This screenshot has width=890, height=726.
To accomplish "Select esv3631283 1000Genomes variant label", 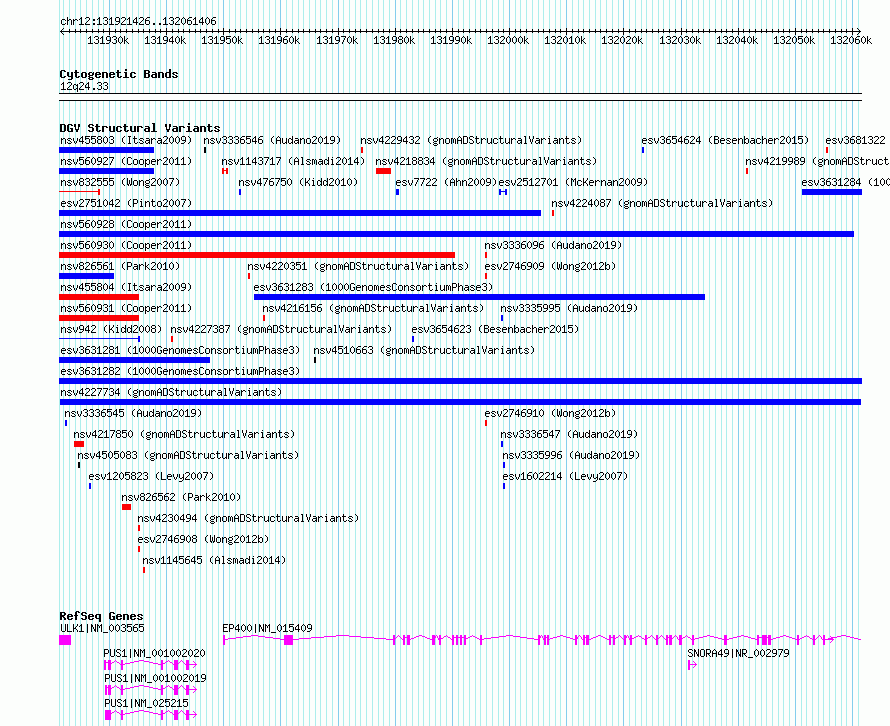I will pos(373,287).
